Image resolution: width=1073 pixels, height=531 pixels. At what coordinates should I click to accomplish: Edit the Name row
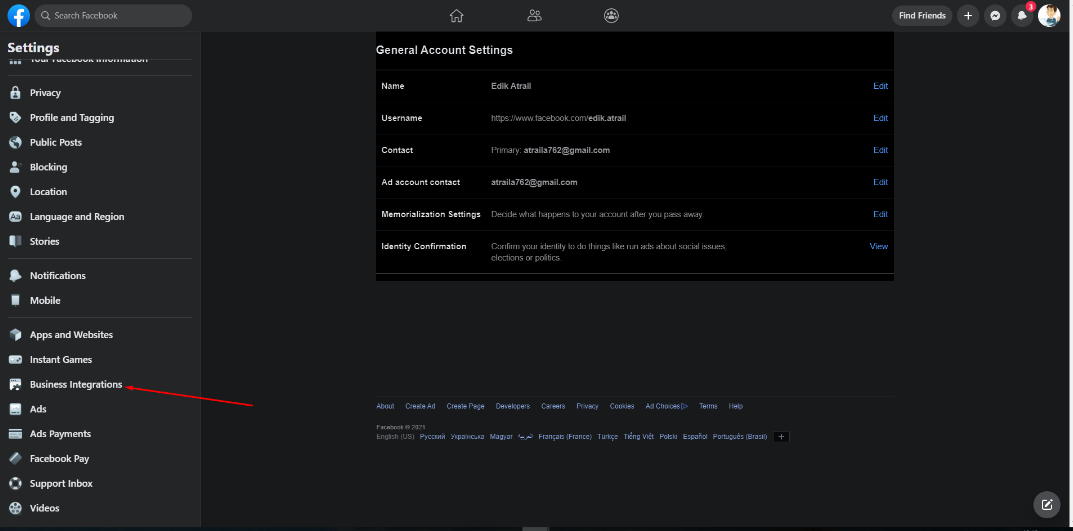880,86
